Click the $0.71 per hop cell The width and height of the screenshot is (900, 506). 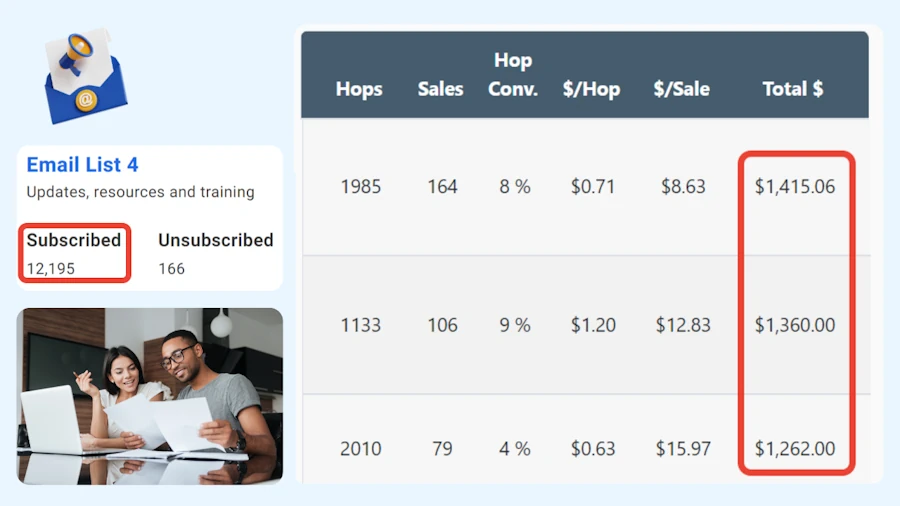coord(593,186)
